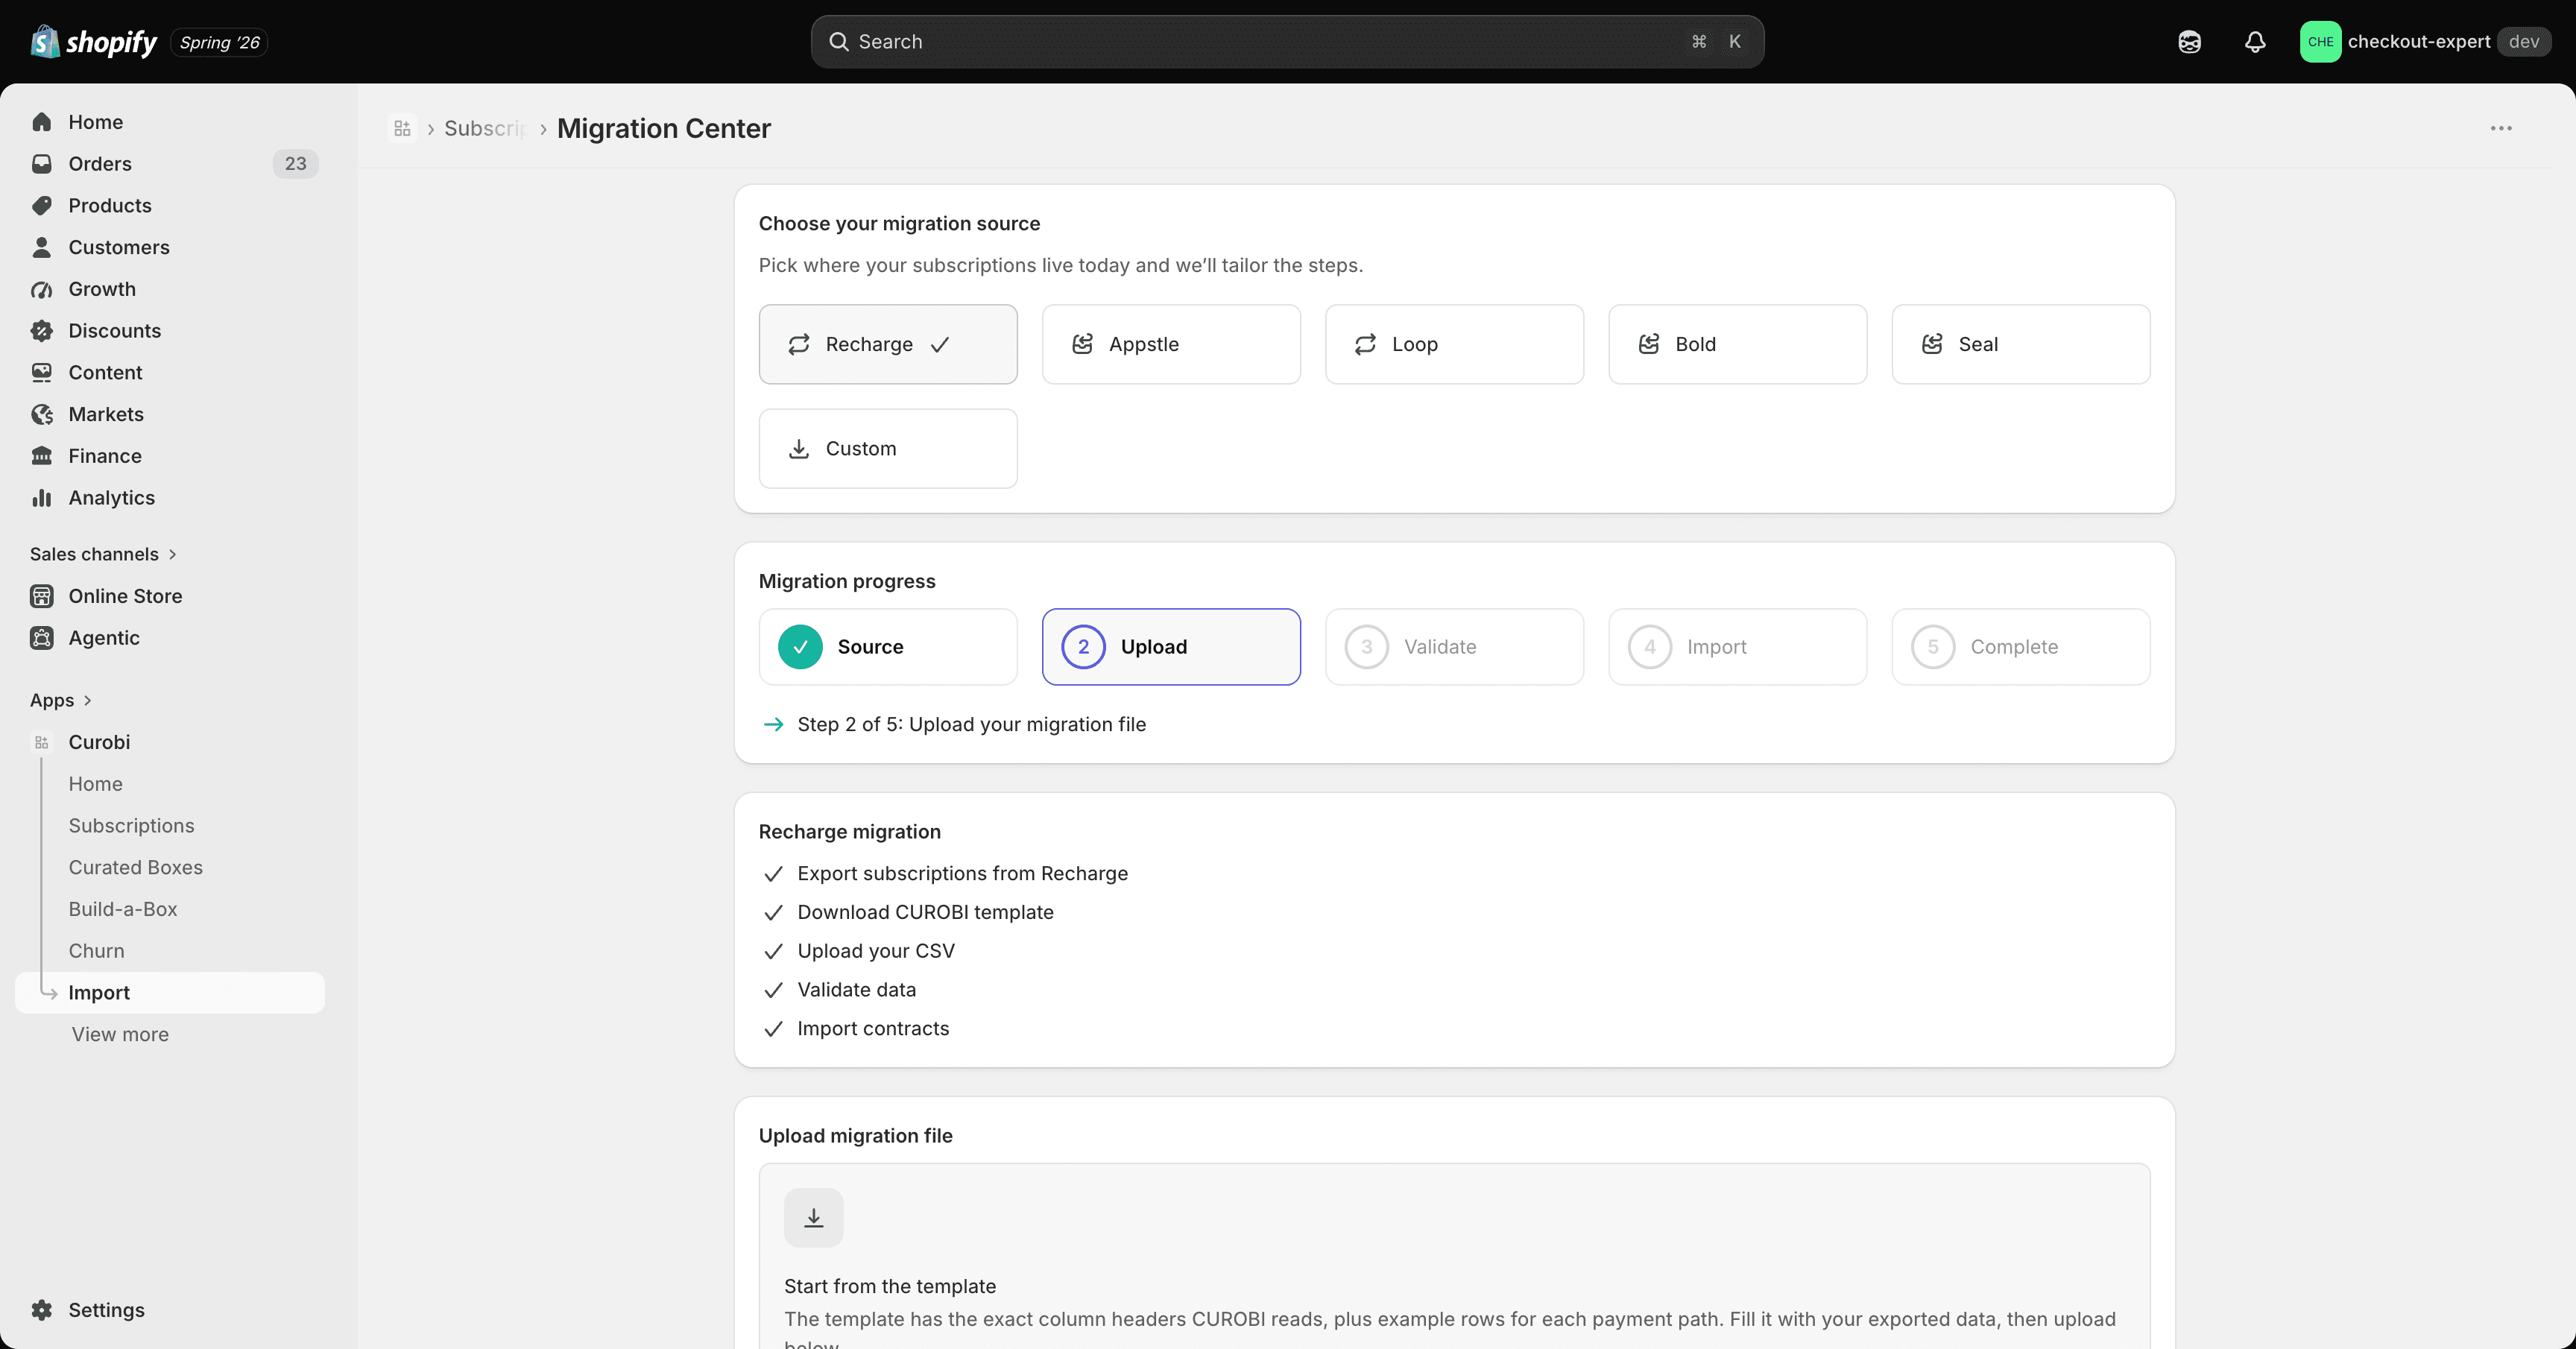Click 'Export subscriptions from Recharge' checklist item
The width and height of the screenshot is (2576, 1349).
[962, 874]
